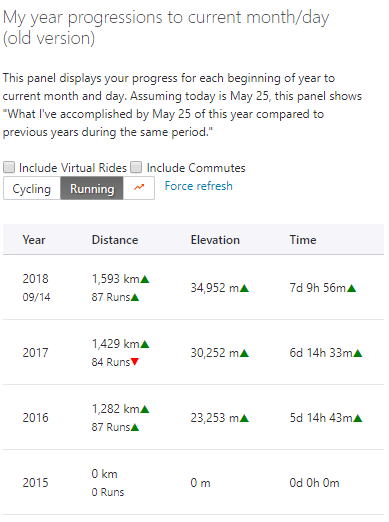Image resolution: width=389 pixels, height=522 pixels.
Task: Click green arrow next to 30,252 m
Action: point(244,353)
